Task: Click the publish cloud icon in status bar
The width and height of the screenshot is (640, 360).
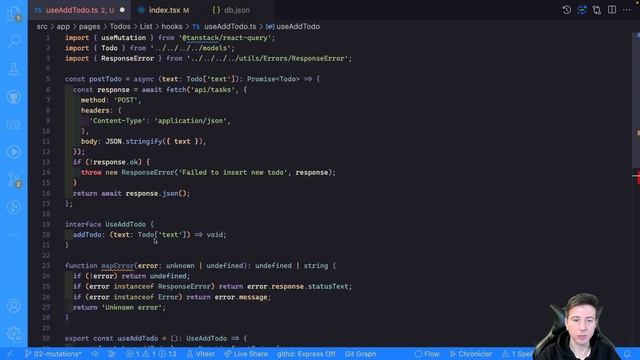Action: (x=95, y=354)
